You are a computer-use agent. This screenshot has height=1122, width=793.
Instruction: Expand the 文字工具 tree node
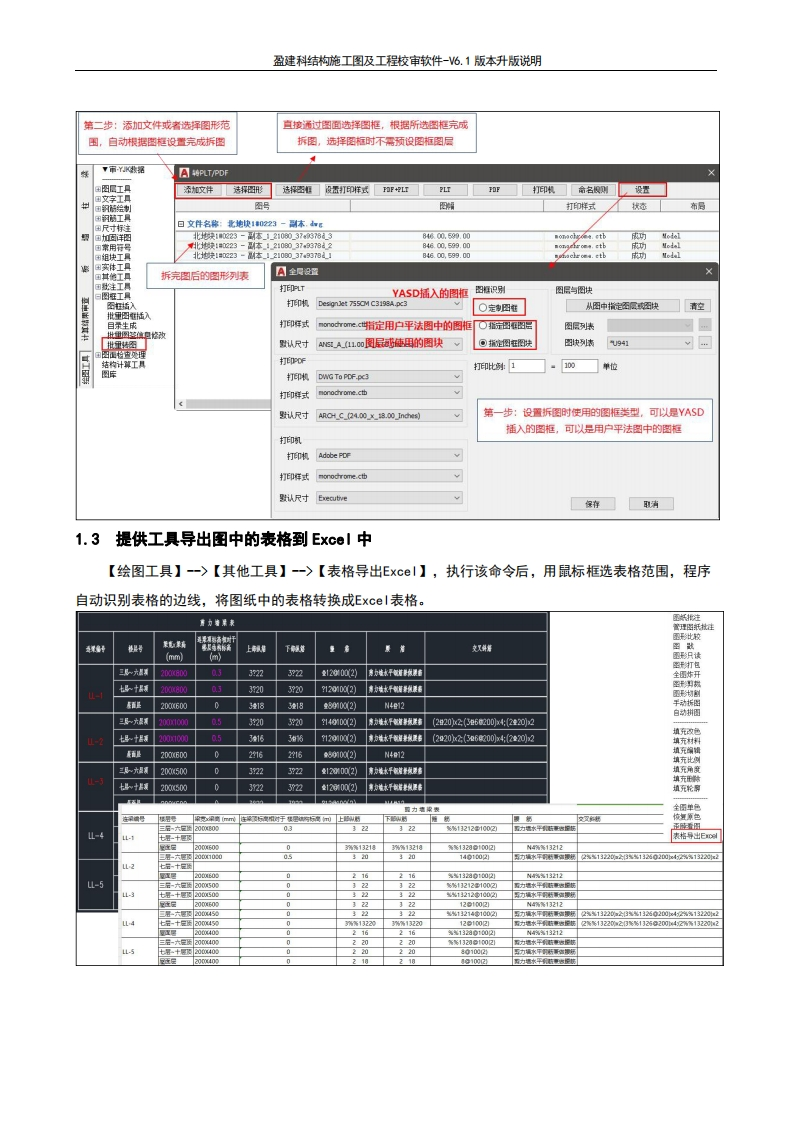pyautogui.click(x=98, y=199)
